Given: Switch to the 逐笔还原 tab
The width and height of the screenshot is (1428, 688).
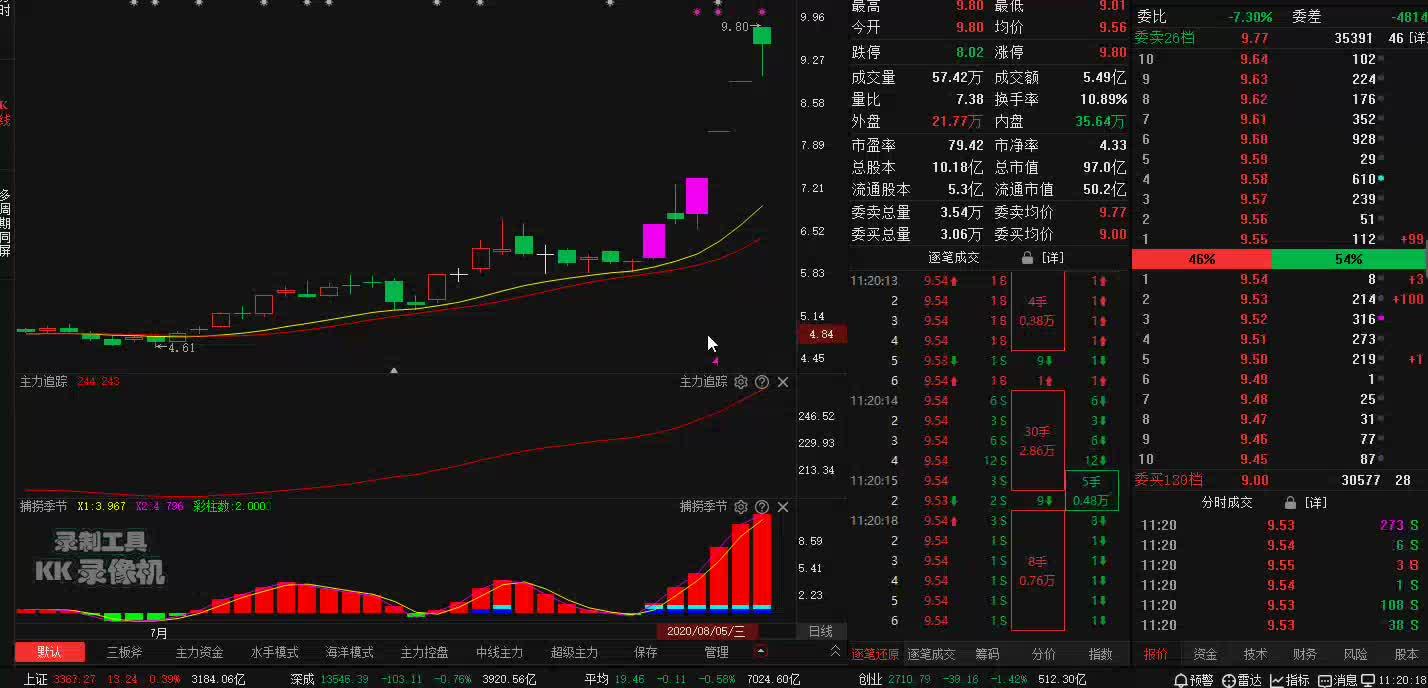Looking at the screenshot, I should click(875, 654).
